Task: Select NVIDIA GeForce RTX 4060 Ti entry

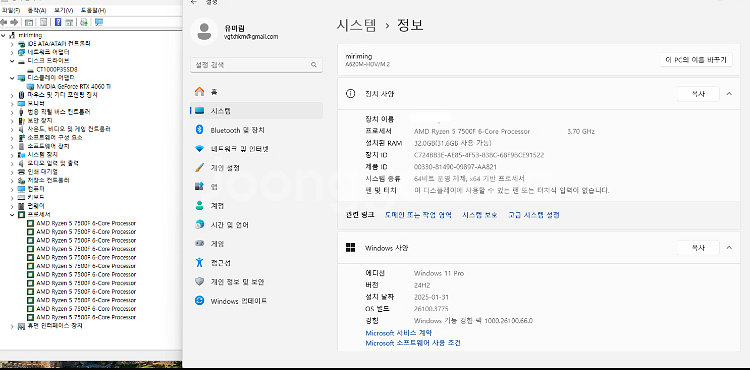Action: [x=74, y=86]
